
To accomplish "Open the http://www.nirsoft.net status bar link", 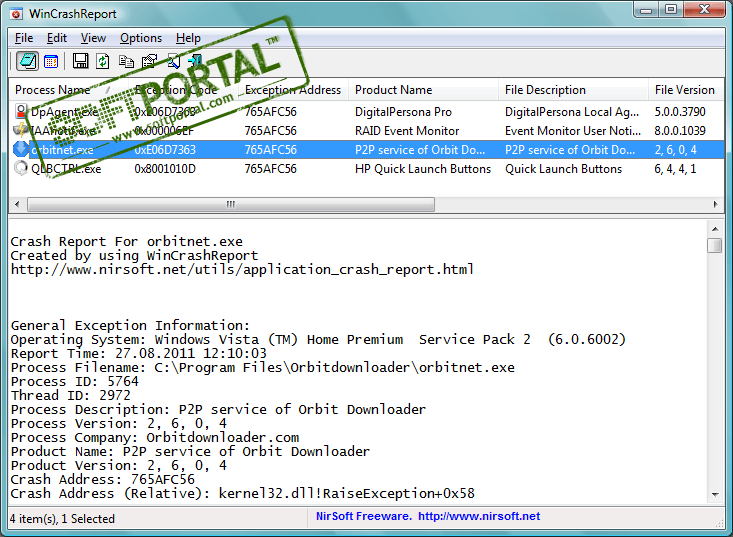I will [479, 516].
